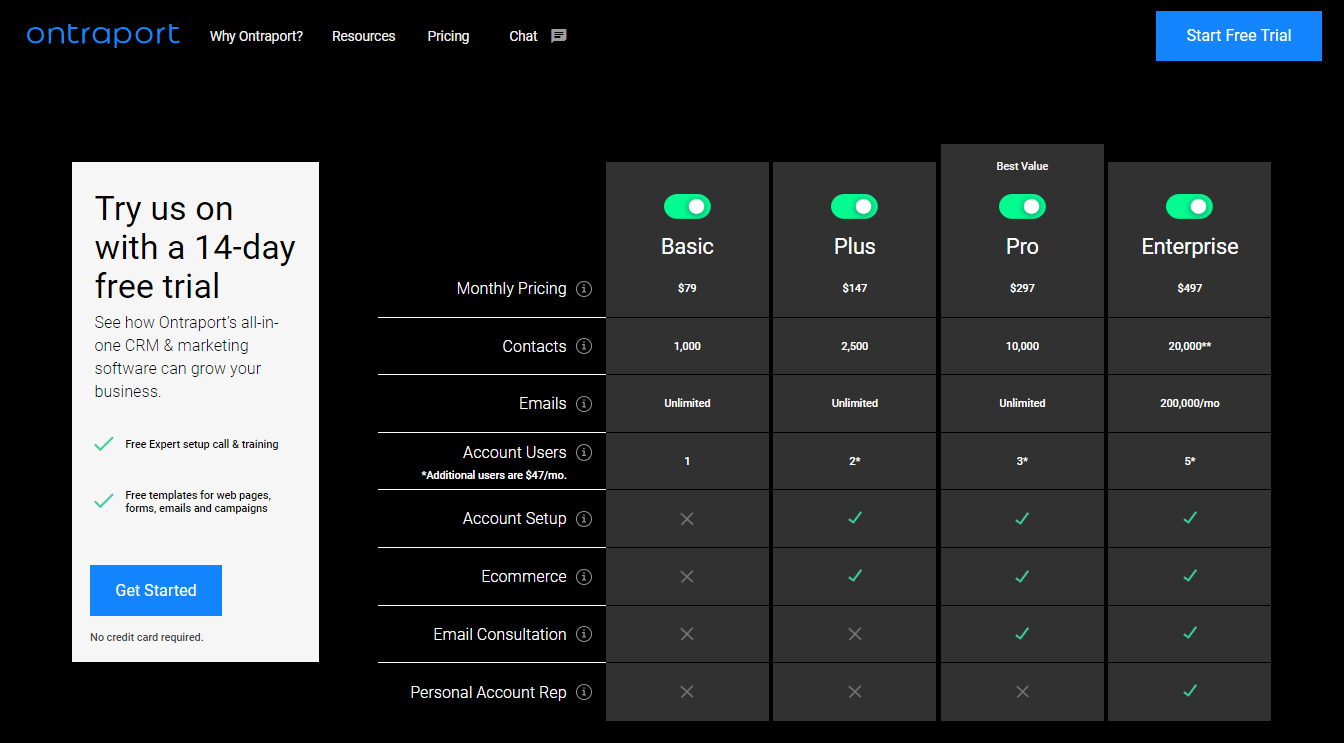Click the $147 Plus price
The image size is (1344, 743).
[x=854, y=288]
